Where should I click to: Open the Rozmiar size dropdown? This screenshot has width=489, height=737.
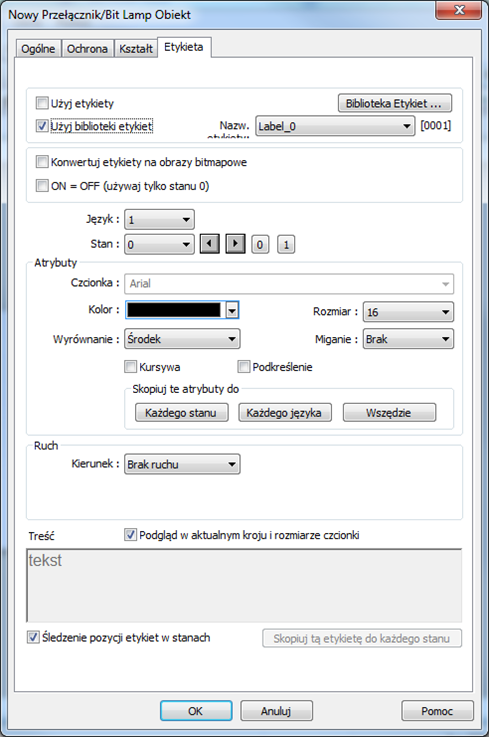point(408,312)
